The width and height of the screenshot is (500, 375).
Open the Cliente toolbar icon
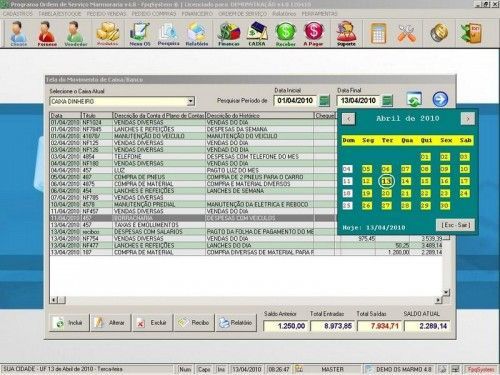click(18, 33)
